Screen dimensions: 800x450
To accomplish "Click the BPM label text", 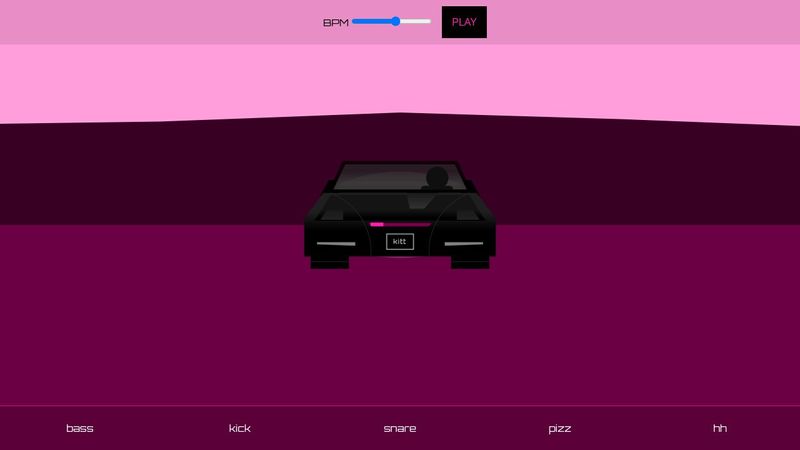I will pyautogui.click(x=336, y=22).
